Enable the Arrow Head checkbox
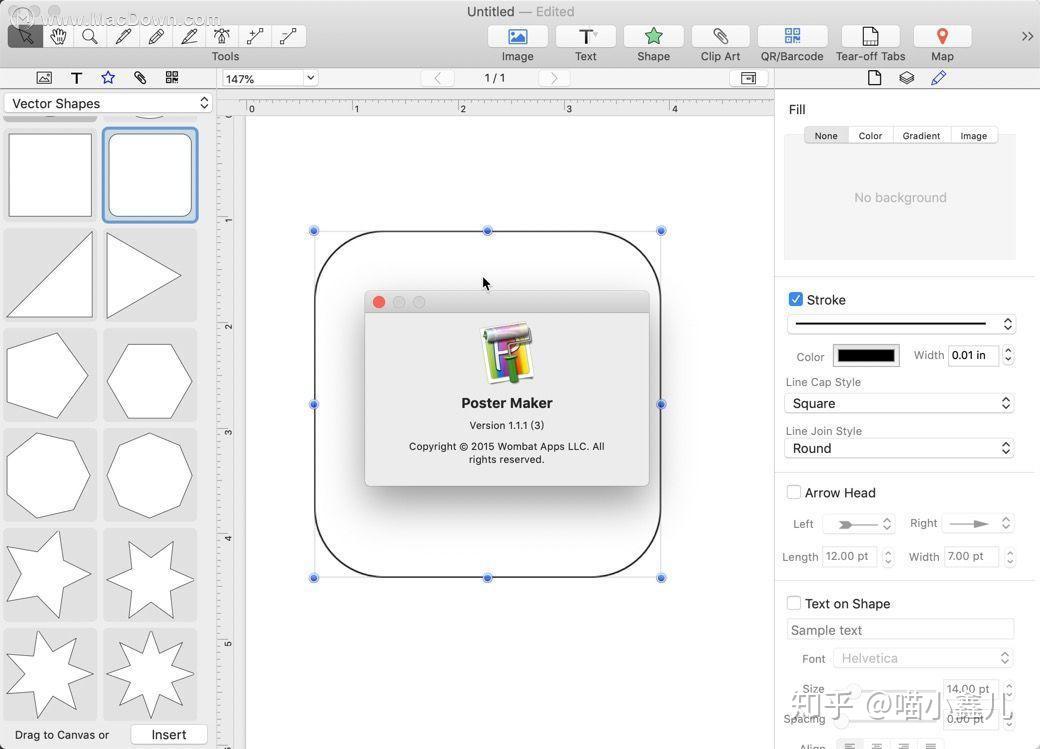The width and height of the screenshot is (1040, 749). pyautogui.click(x=794, y=492)
